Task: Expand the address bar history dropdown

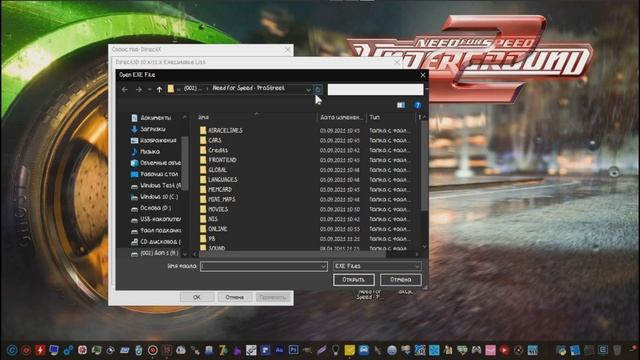Action: coord(308,89)
